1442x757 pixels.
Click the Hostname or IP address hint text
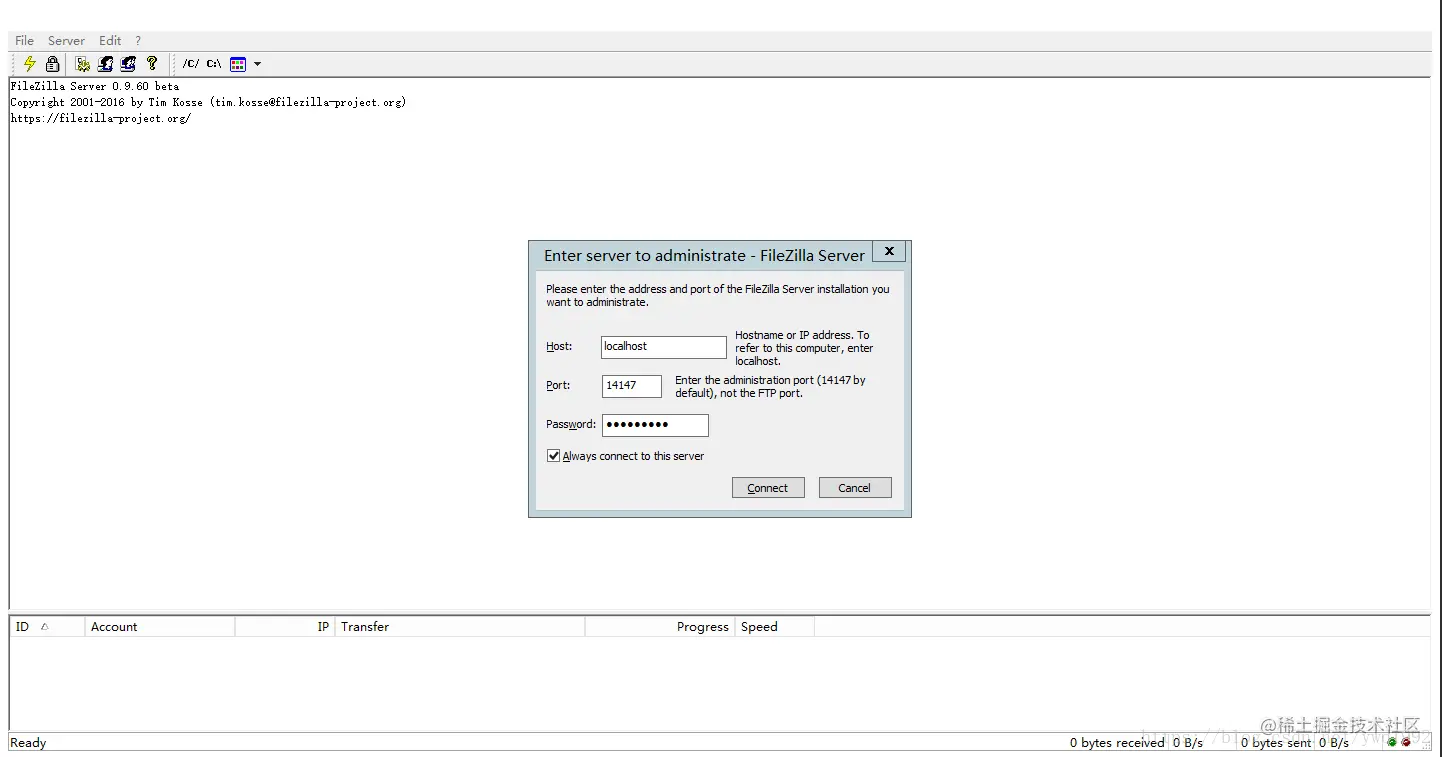coord(804,348)
